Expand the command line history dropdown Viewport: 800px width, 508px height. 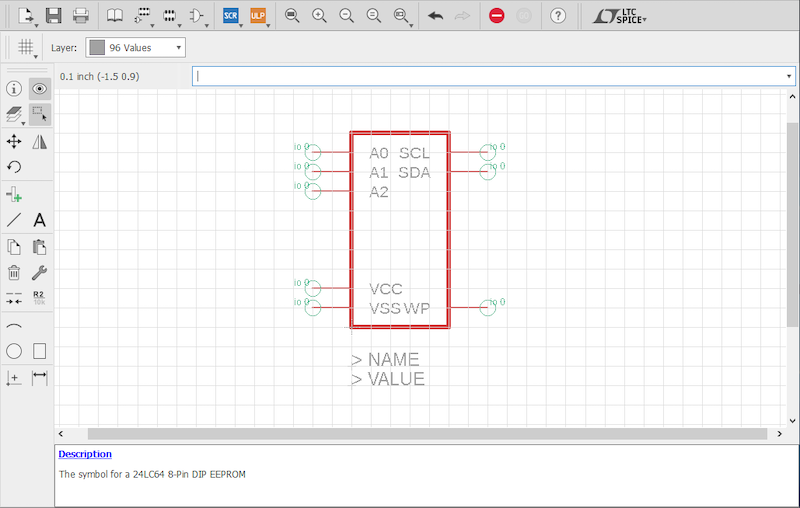tap(789, 77)
